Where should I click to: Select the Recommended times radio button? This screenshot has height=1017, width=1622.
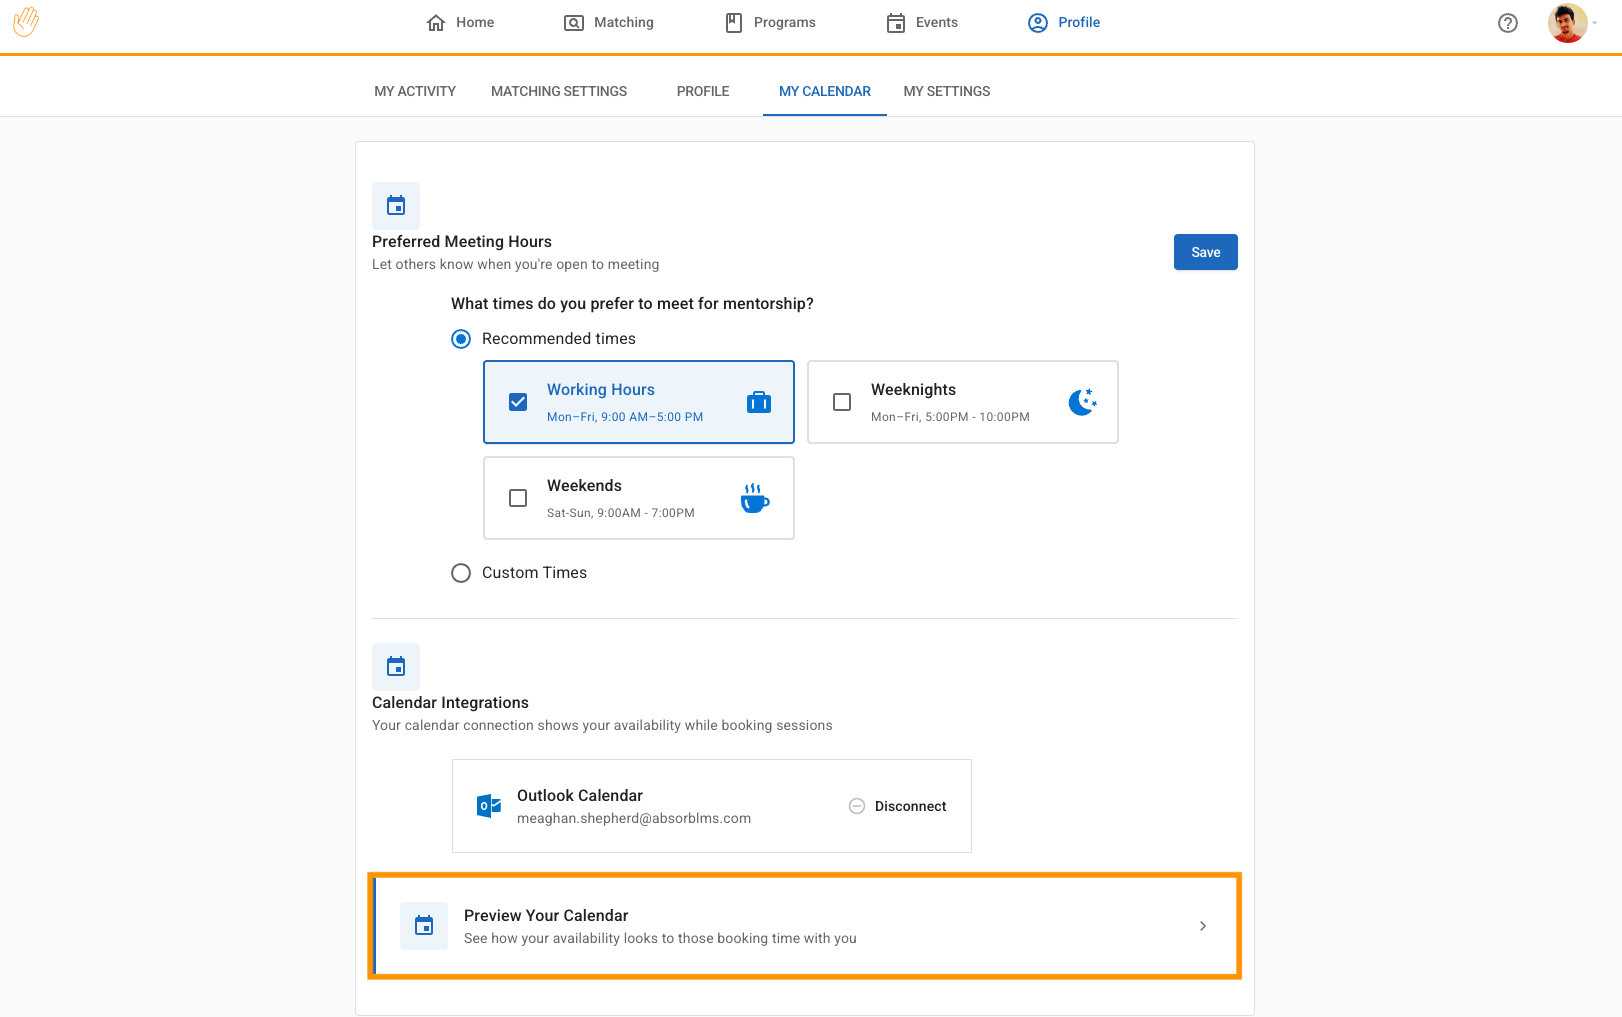tap(461, 339)
